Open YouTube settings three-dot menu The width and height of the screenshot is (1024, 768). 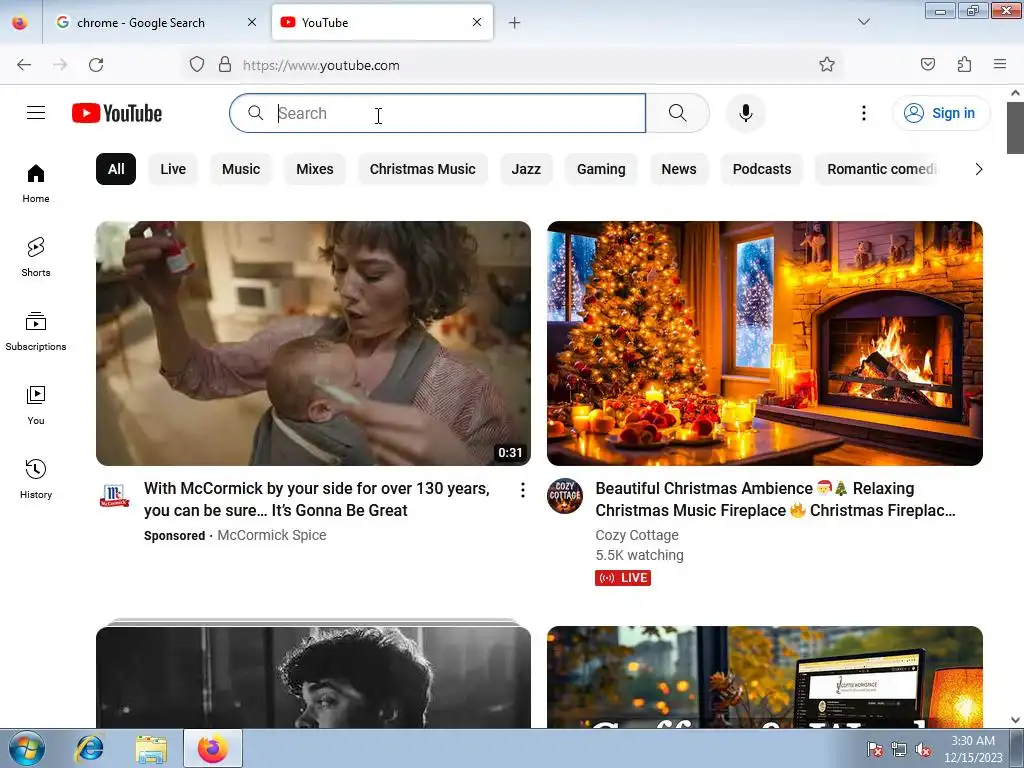[x=863, y=113]
